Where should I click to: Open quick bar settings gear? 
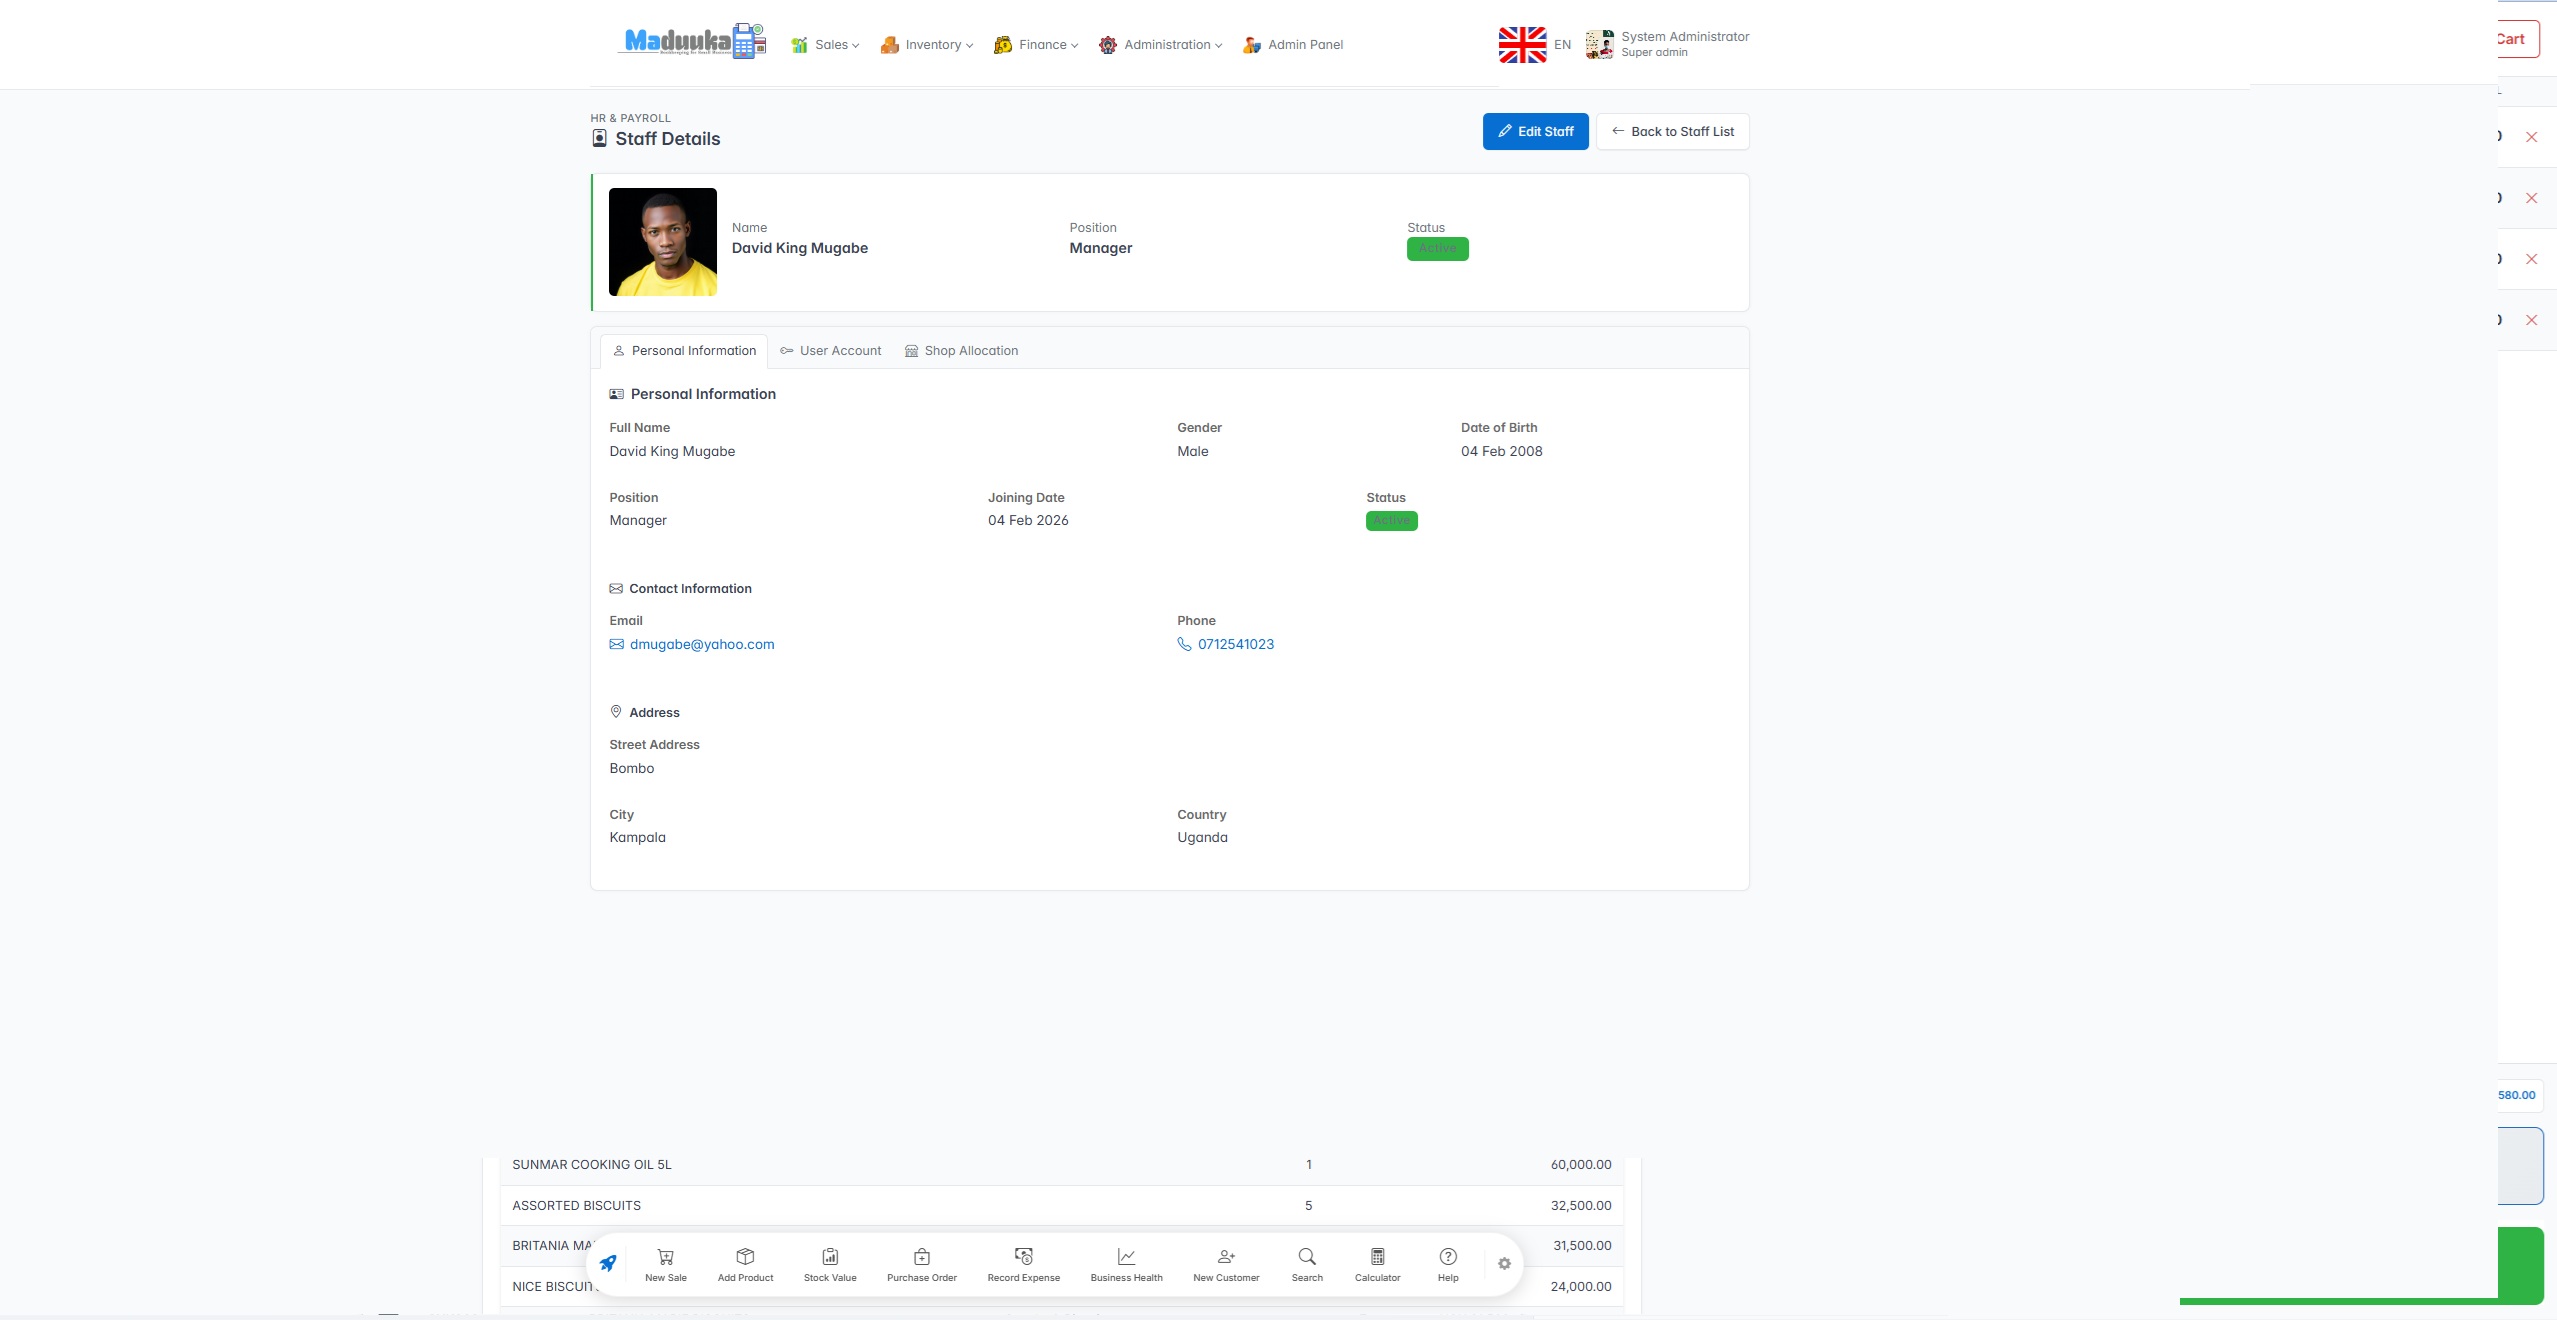[1503, 1263]
